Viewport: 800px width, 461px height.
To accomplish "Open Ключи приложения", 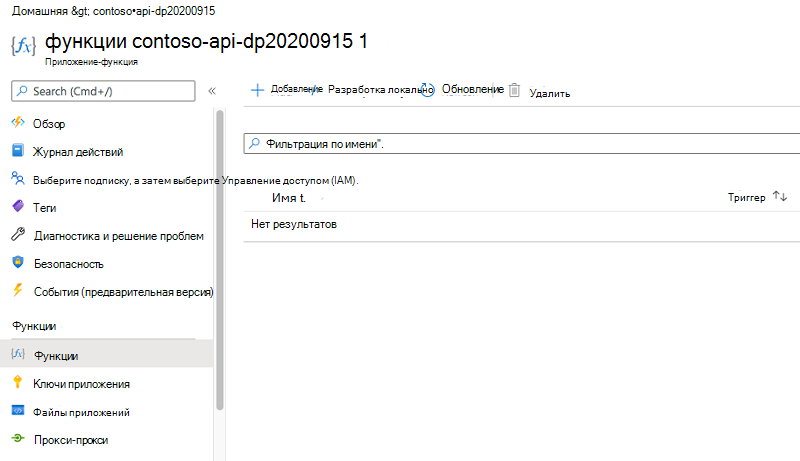I will tap(81, 384).
